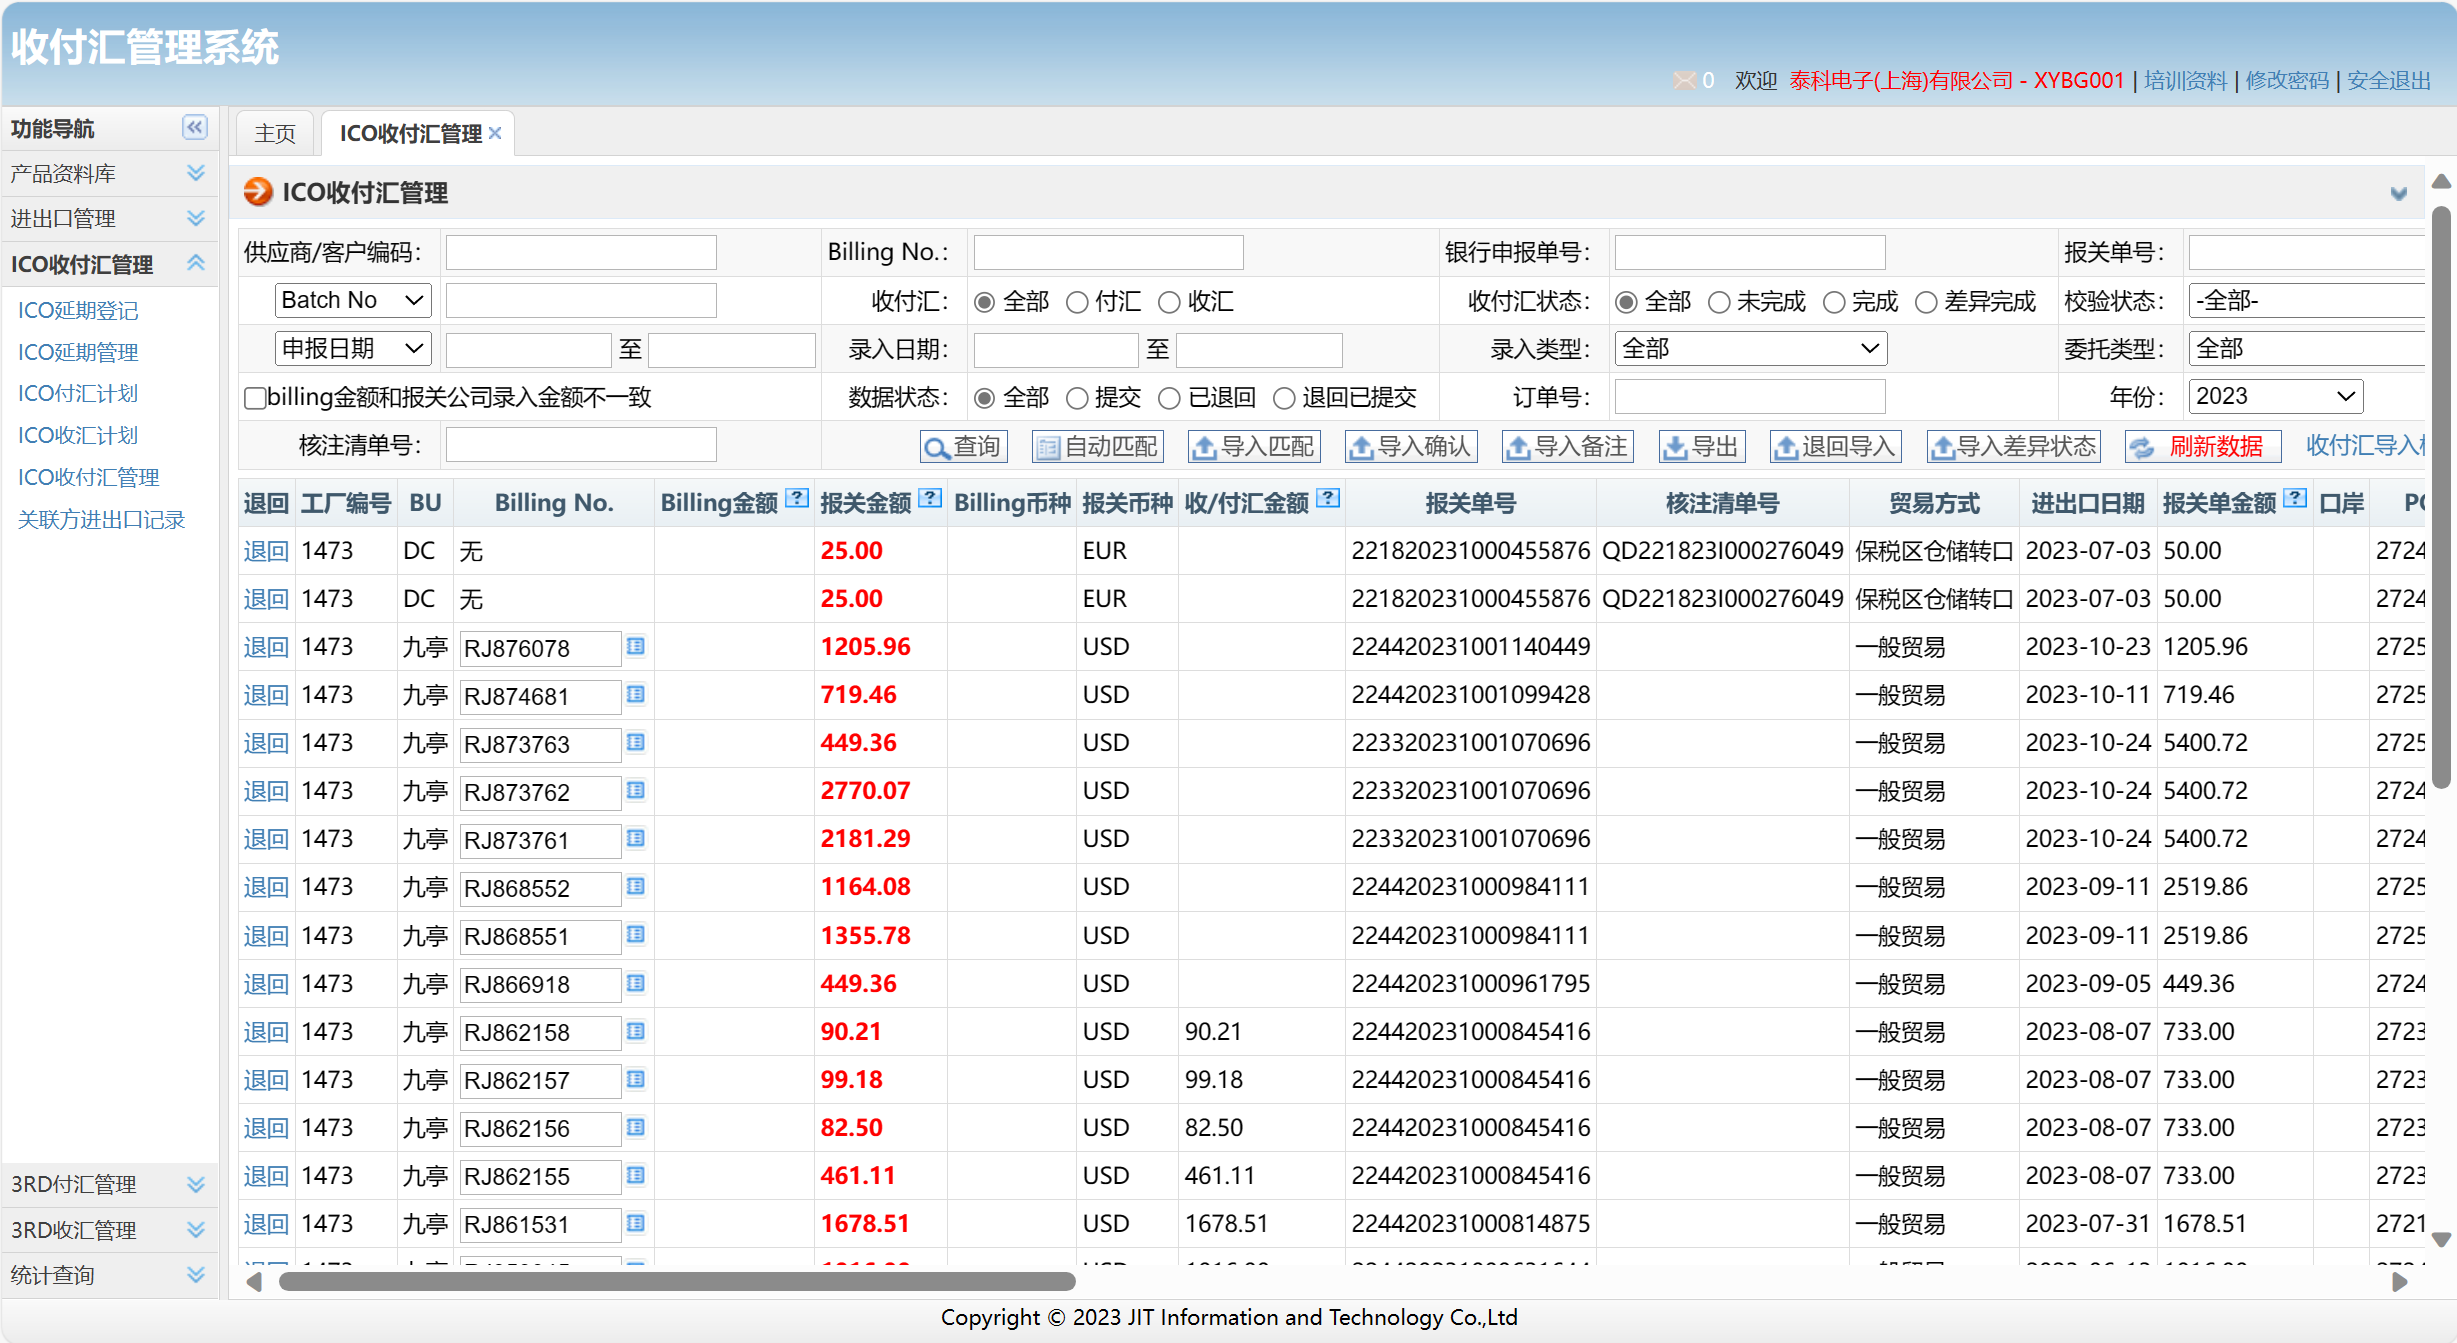The width and height of the screenshot is (2457, 1343).
Task: Click the 退回导入 button
Action: point(1835,446)
